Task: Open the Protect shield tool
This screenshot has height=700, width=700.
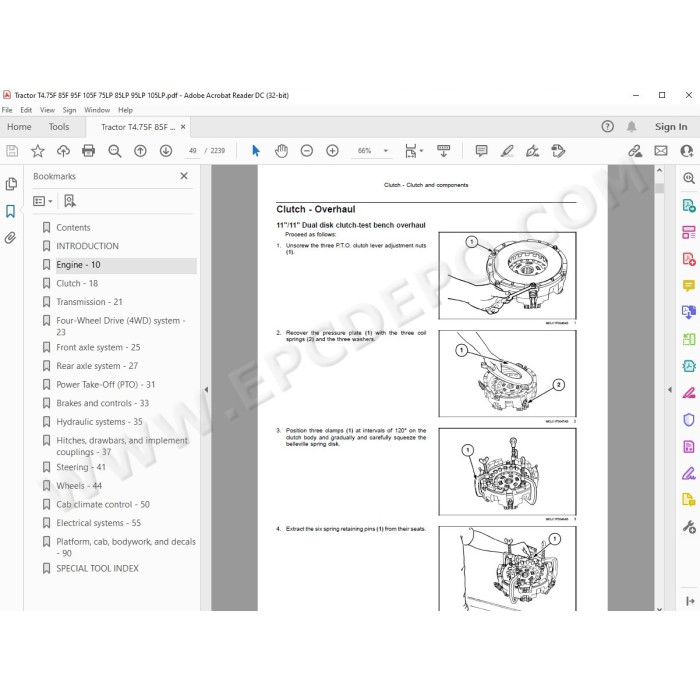Action: pos(689,420)
